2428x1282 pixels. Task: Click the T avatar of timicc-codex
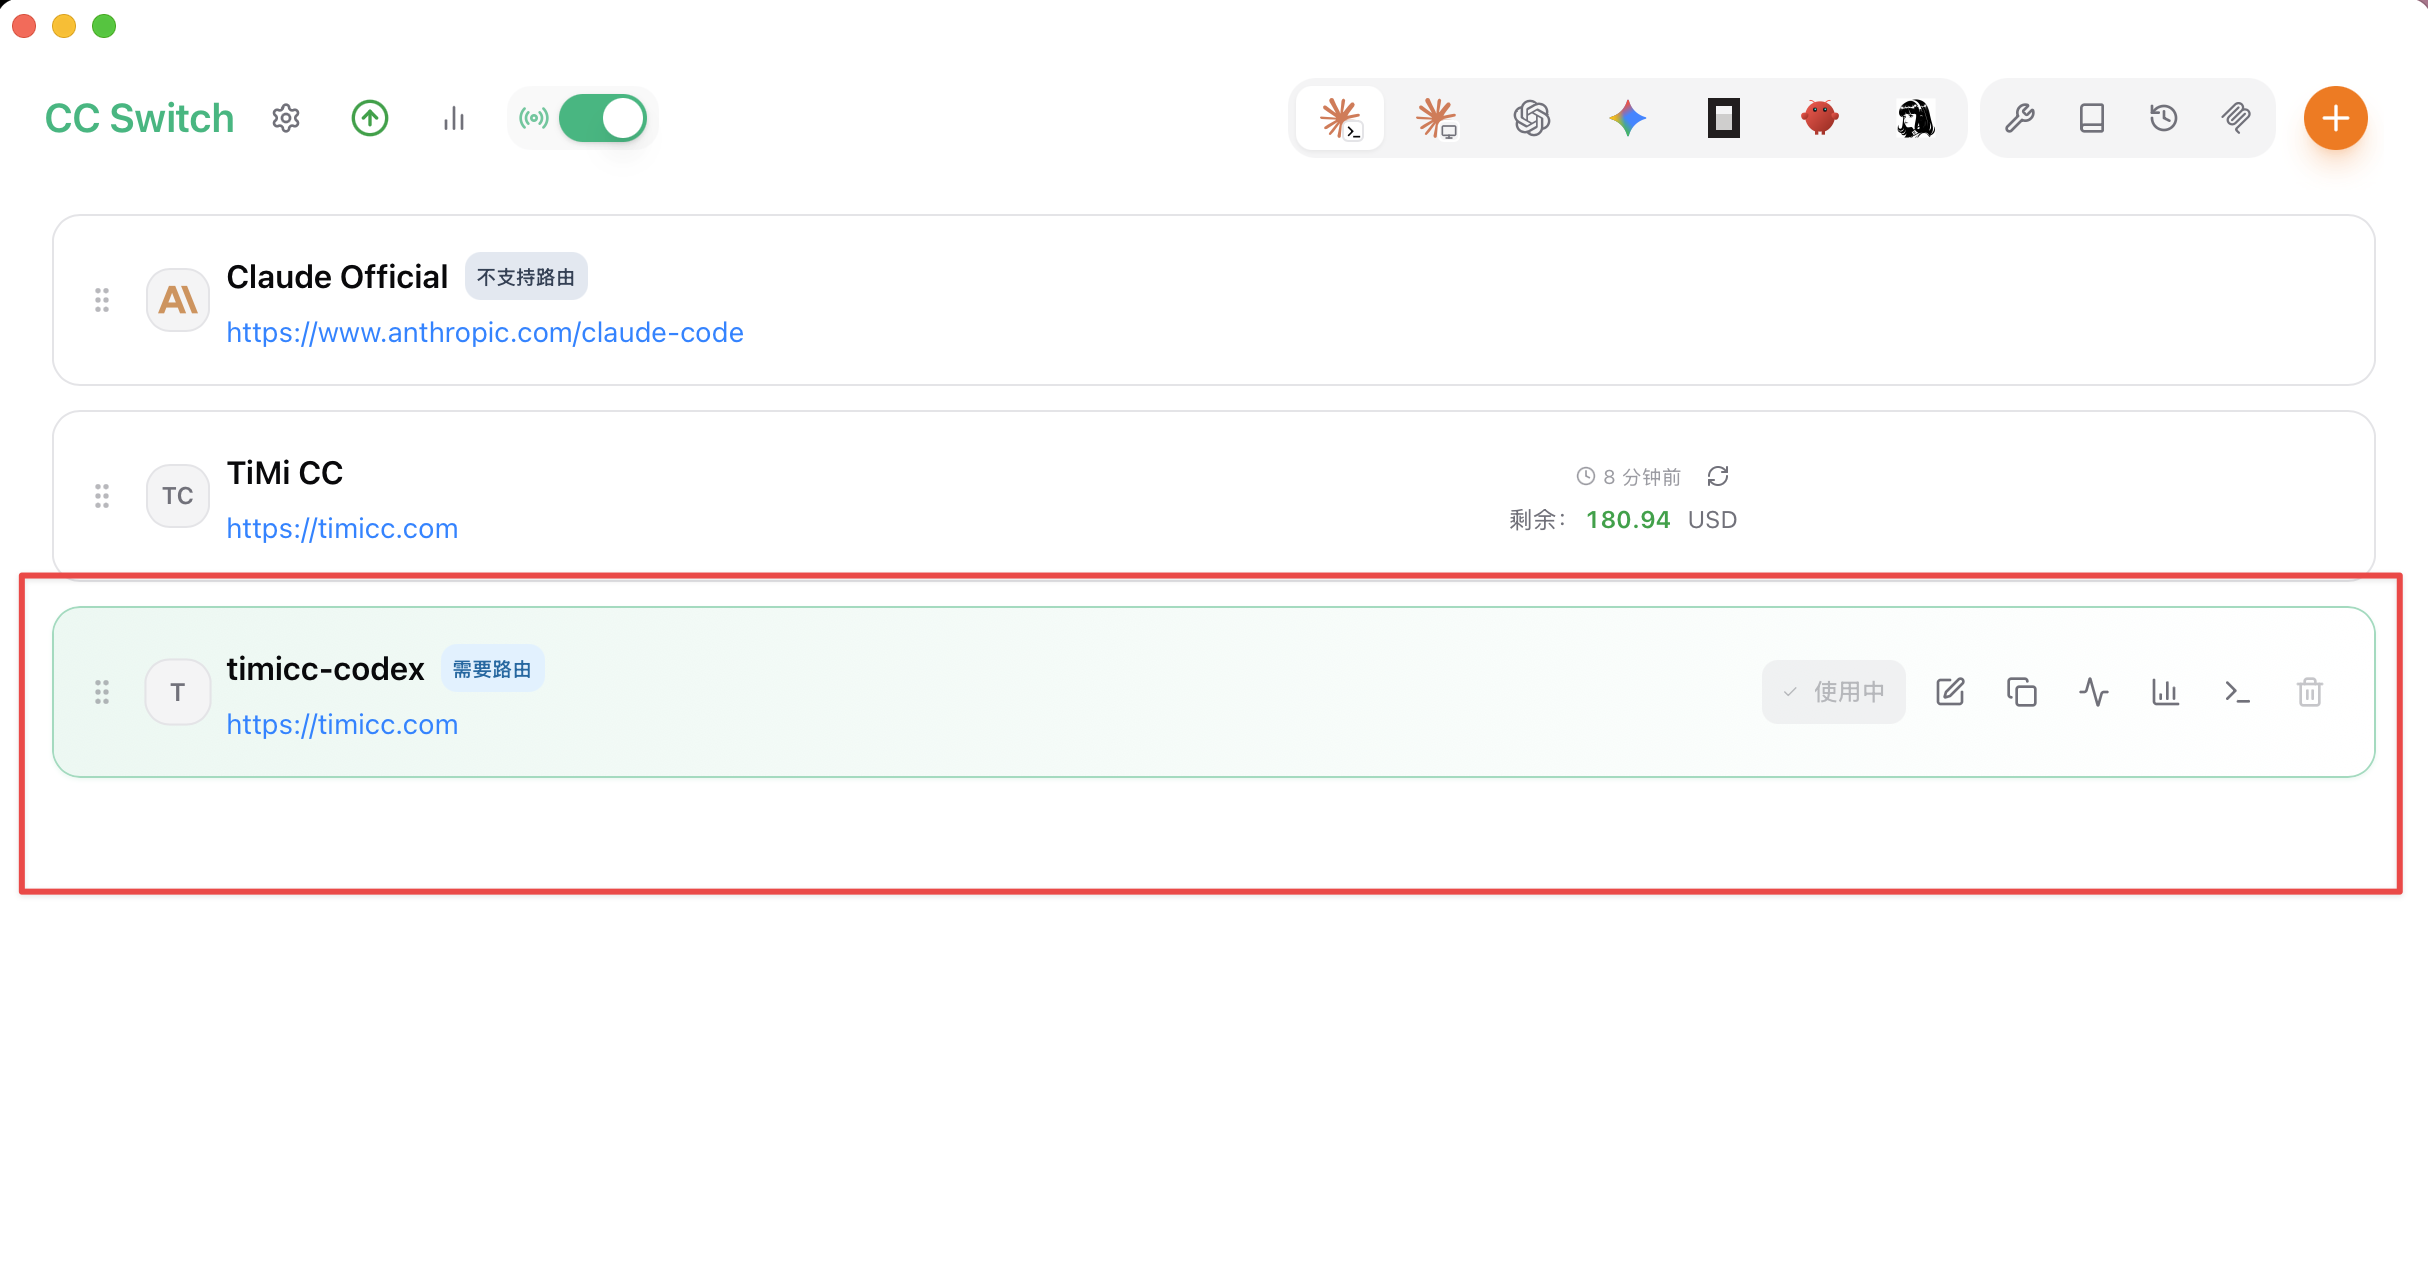coord(178,692)
